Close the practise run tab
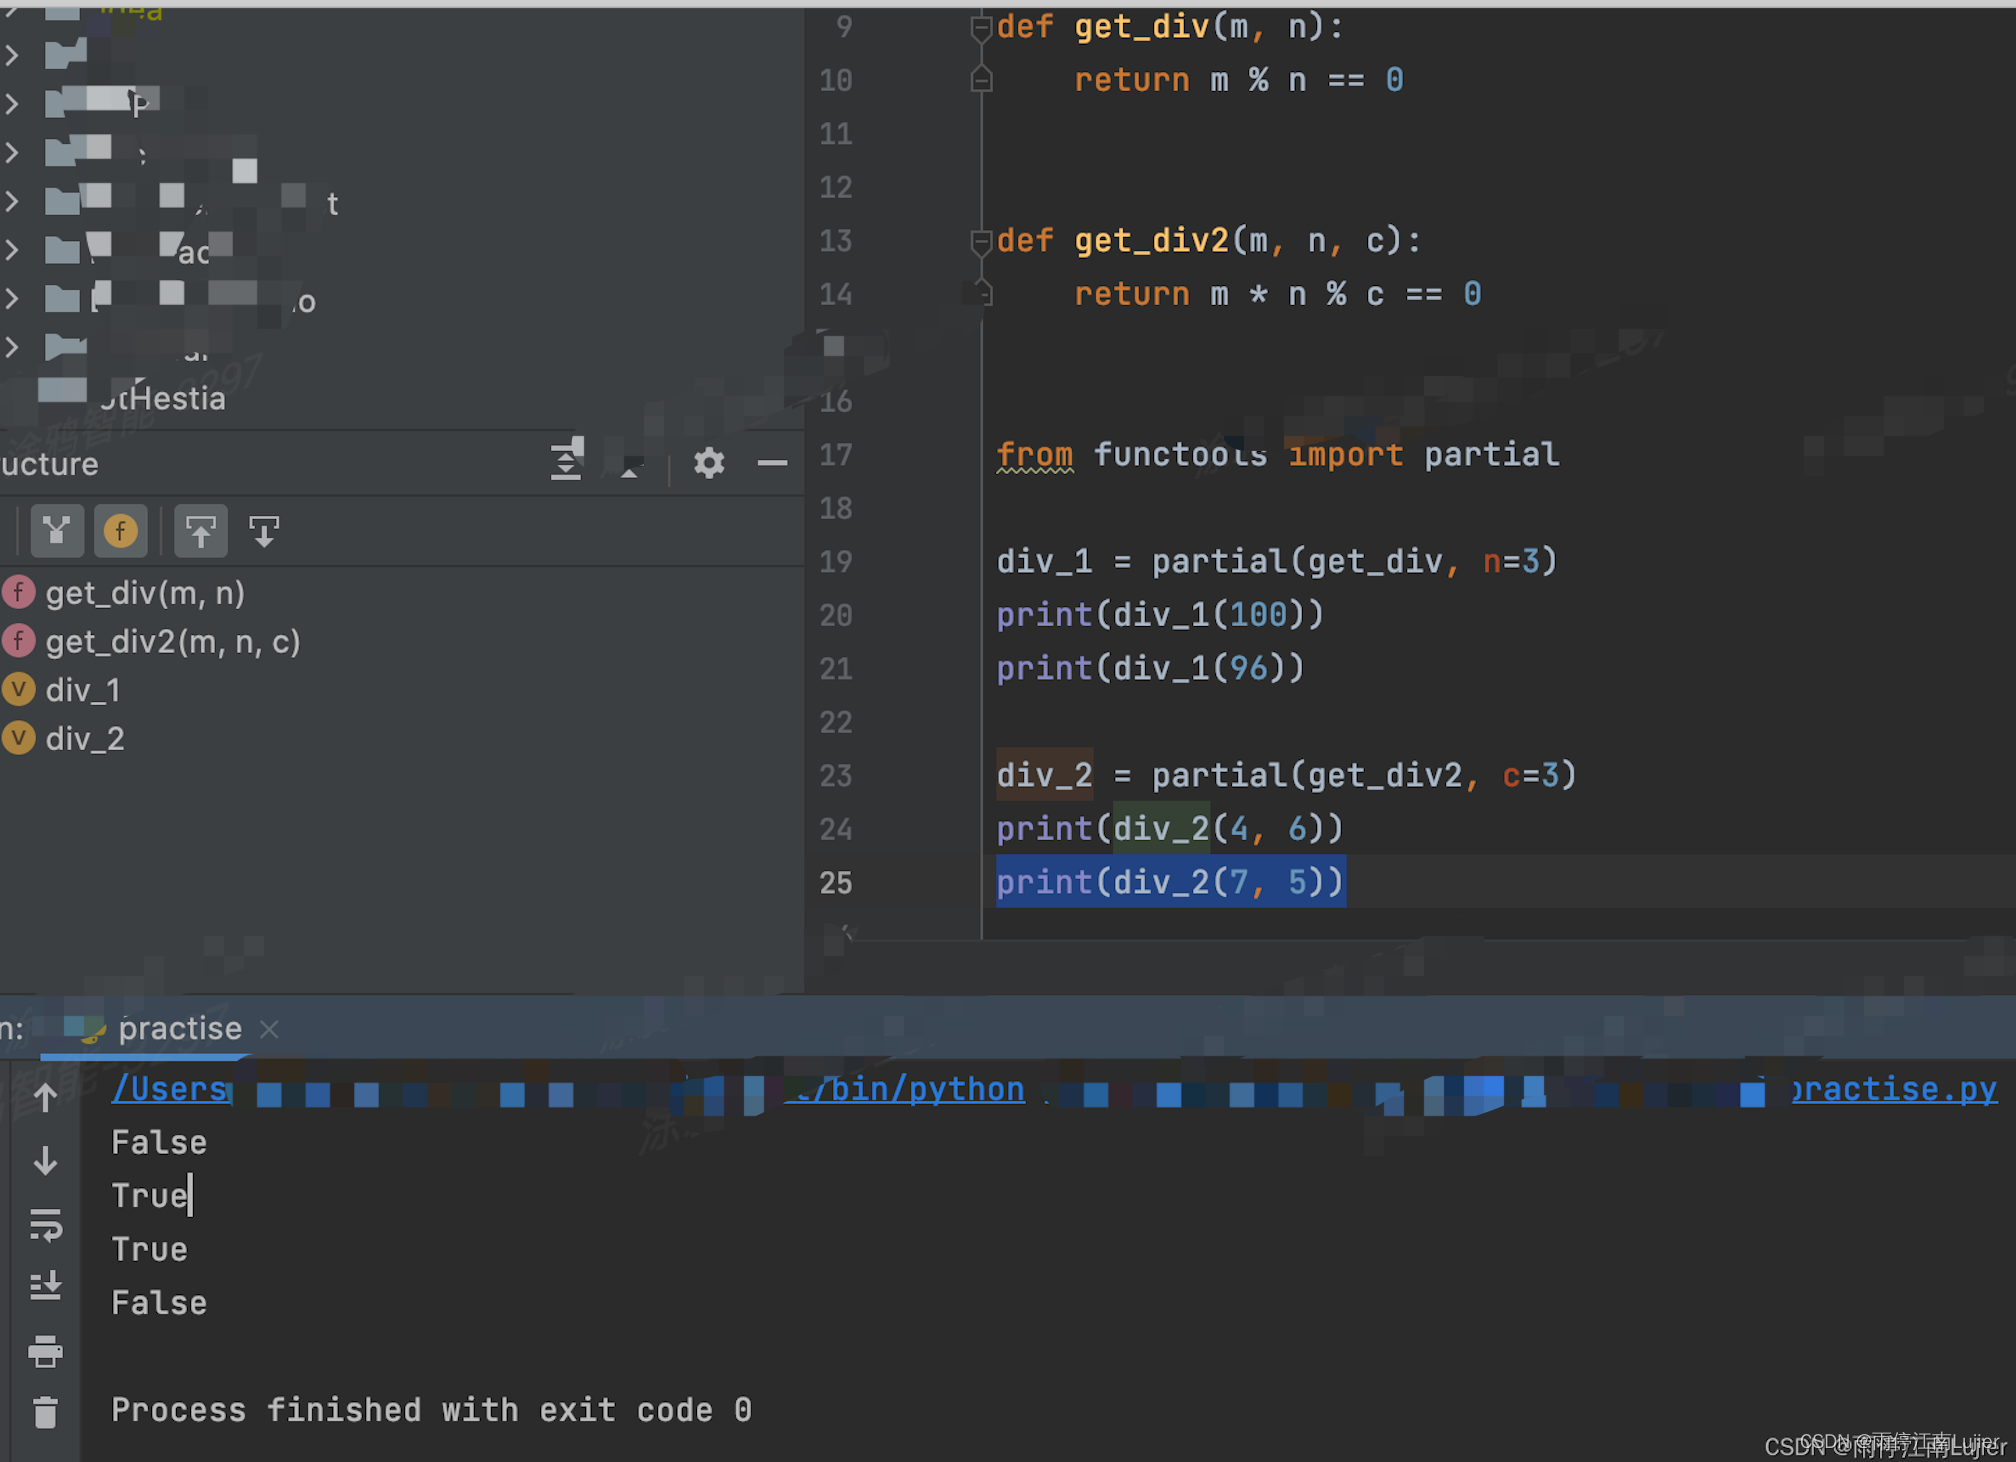Image resolution: width=2016 pixels, height=1462 pixels. click(x=269, y=1029)
